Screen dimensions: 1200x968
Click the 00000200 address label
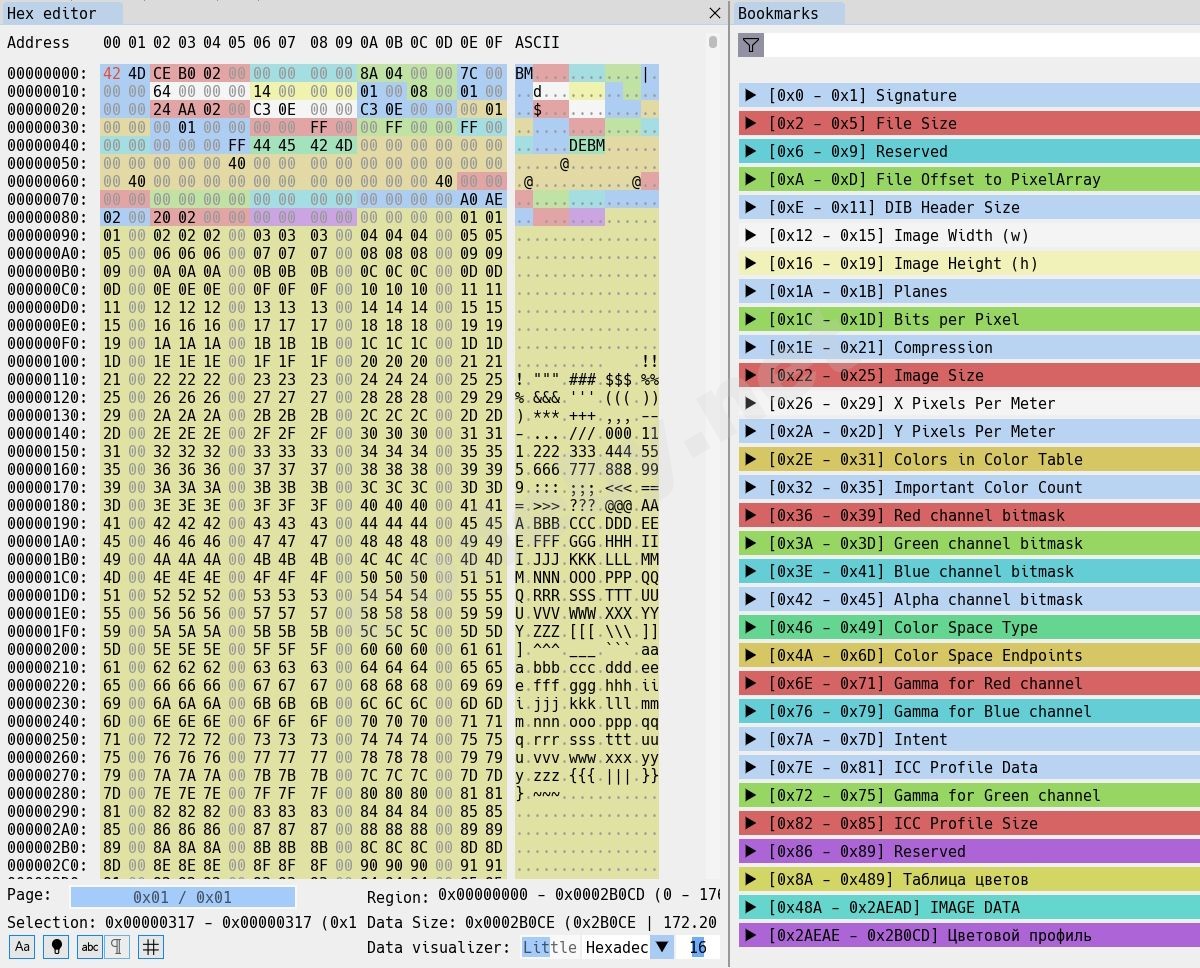(47, 650)
